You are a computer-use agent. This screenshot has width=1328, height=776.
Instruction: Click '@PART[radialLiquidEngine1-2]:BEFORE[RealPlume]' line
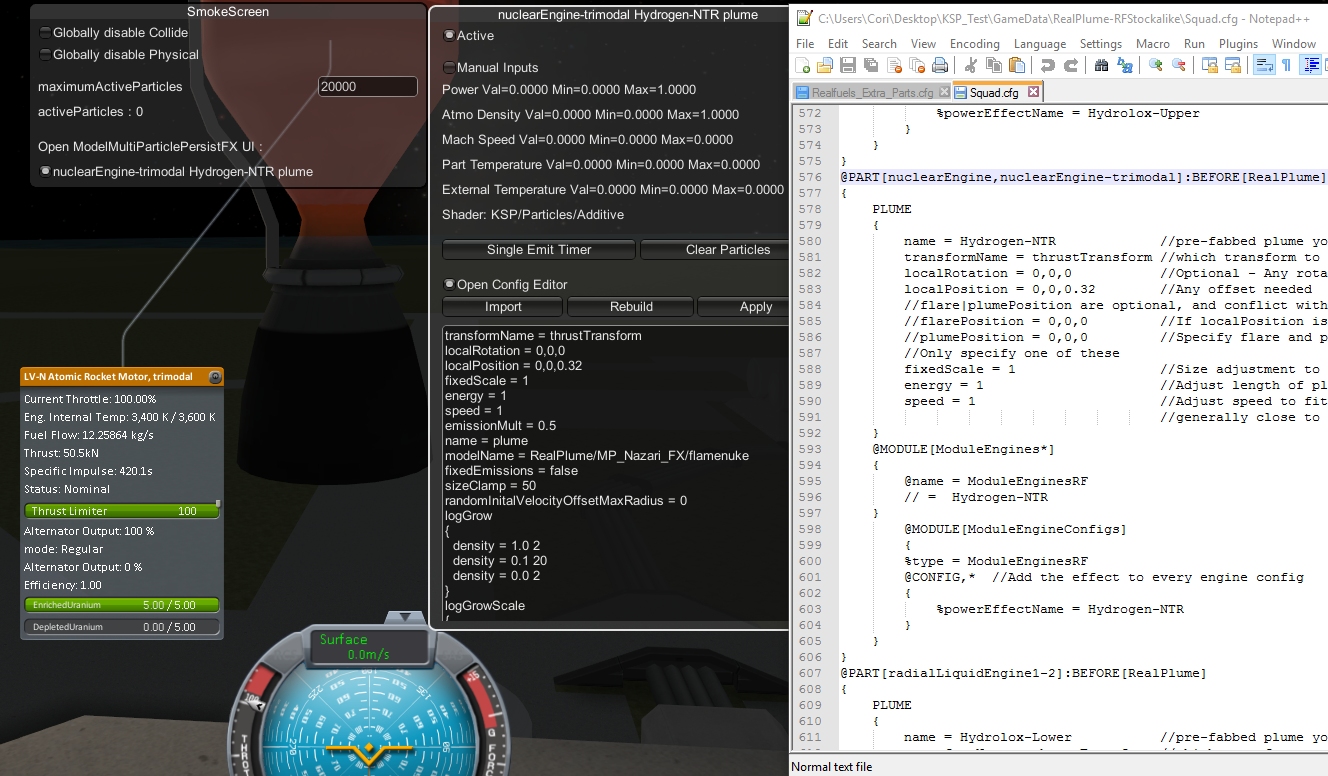tap(1023, 673)
